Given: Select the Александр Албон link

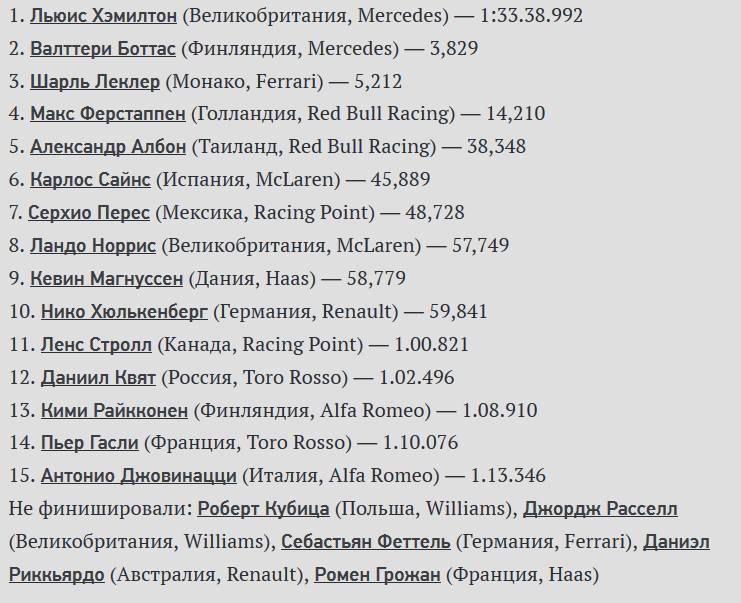Looking at the screenshot, I should (x=107, y=147).
